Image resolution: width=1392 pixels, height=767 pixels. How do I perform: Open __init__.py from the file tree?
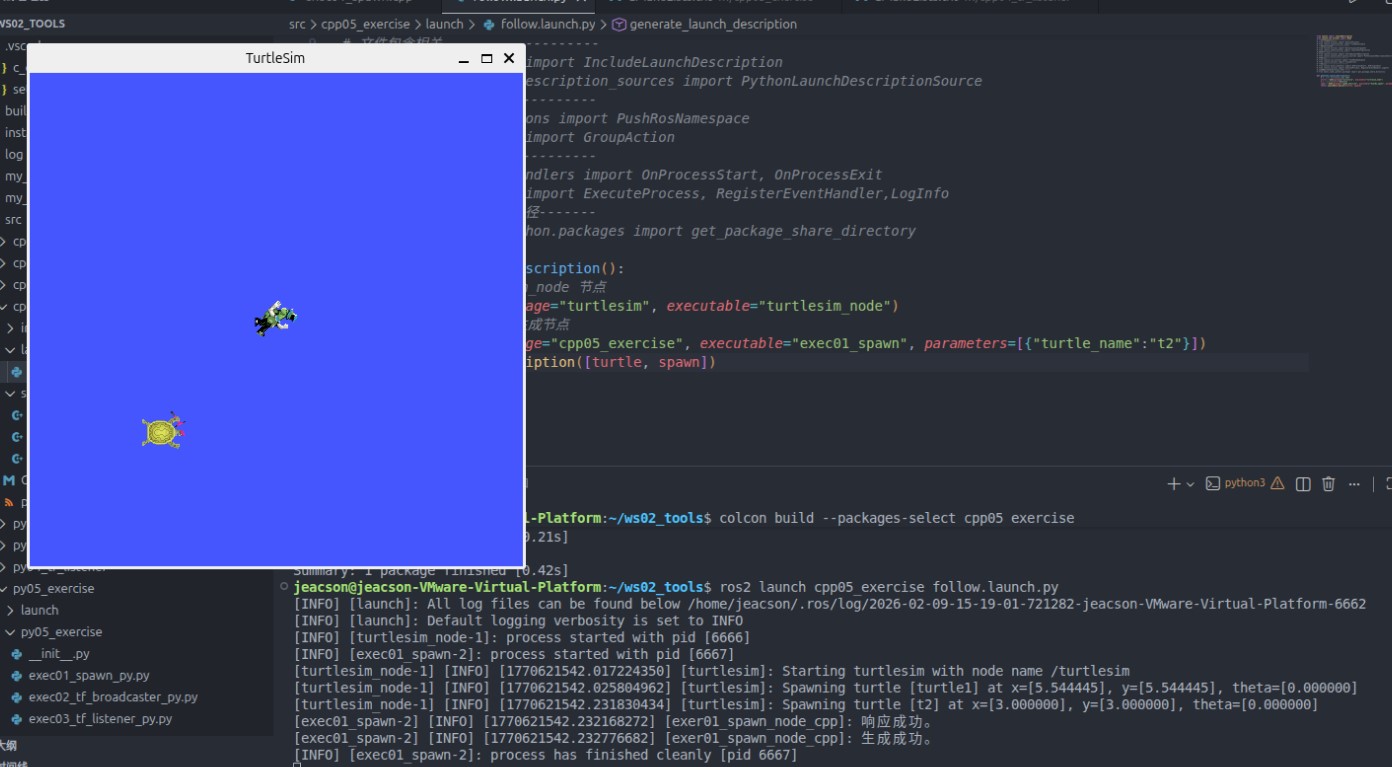[x=59, y=654]
